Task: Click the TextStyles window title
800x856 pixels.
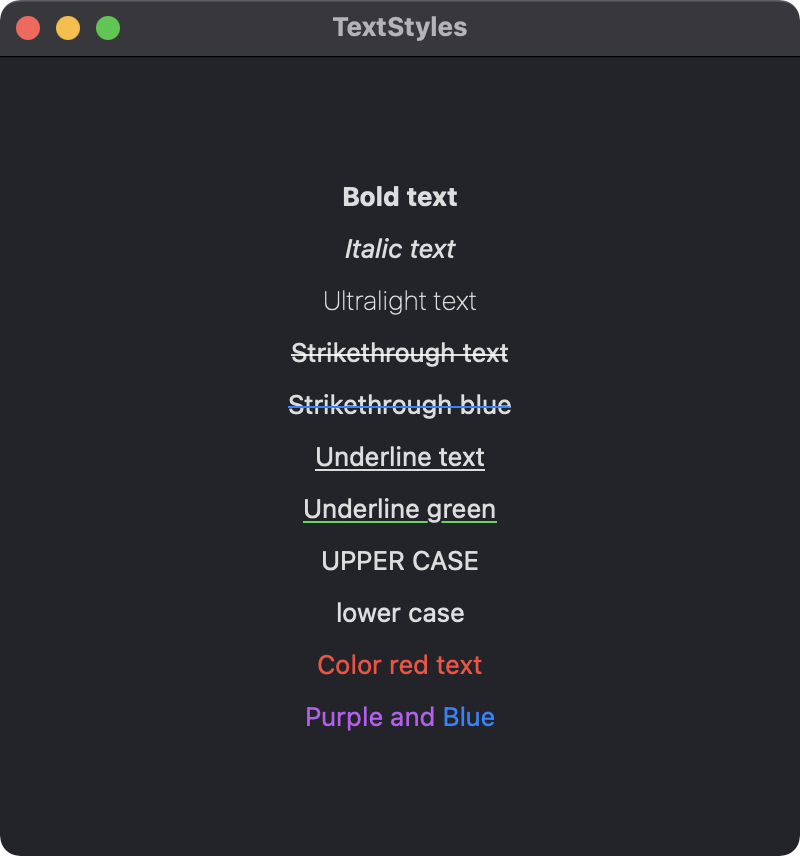Action: pyautogui.click(x=400, y=27)
